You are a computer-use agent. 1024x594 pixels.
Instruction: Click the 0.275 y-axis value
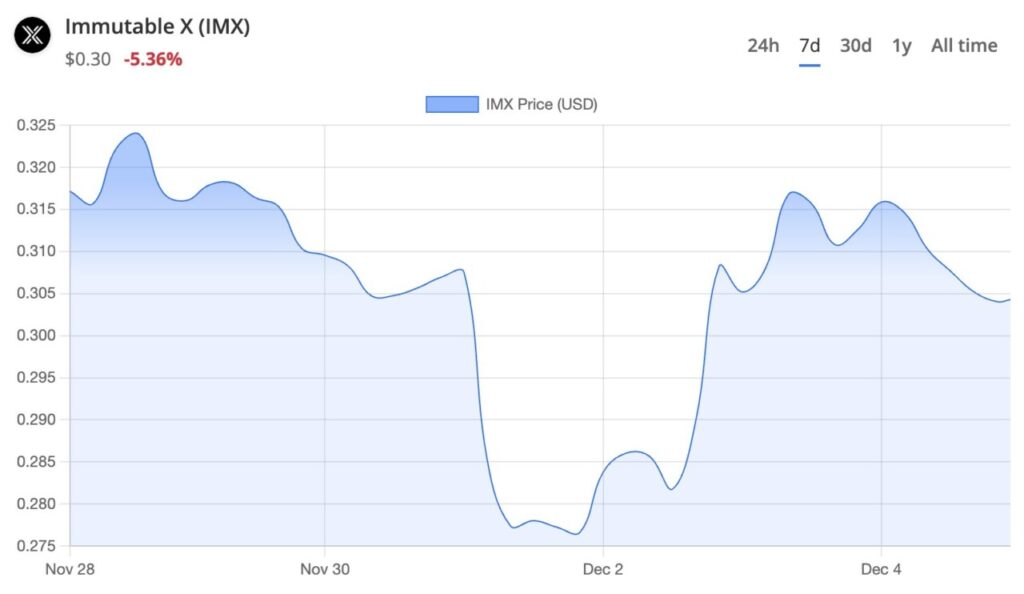pos(38,546)
